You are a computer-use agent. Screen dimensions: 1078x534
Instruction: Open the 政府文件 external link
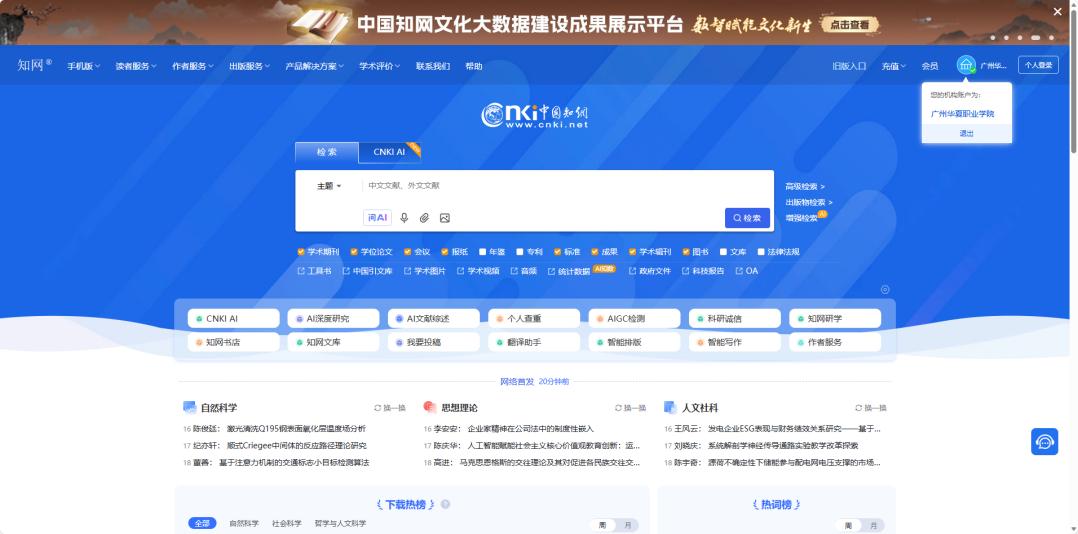[650, 271]
